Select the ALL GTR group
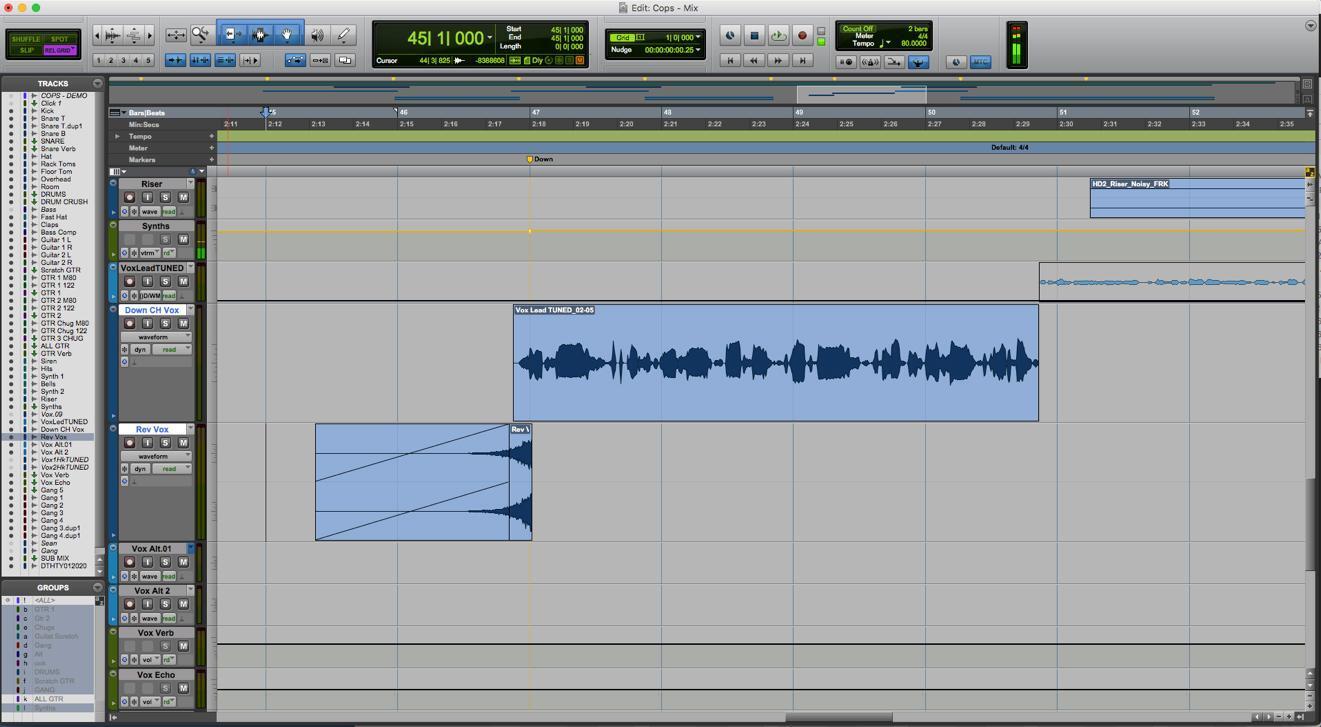The height and width of the screenshot is (727, 1321). pyautogui.click(x=49, y=699)
